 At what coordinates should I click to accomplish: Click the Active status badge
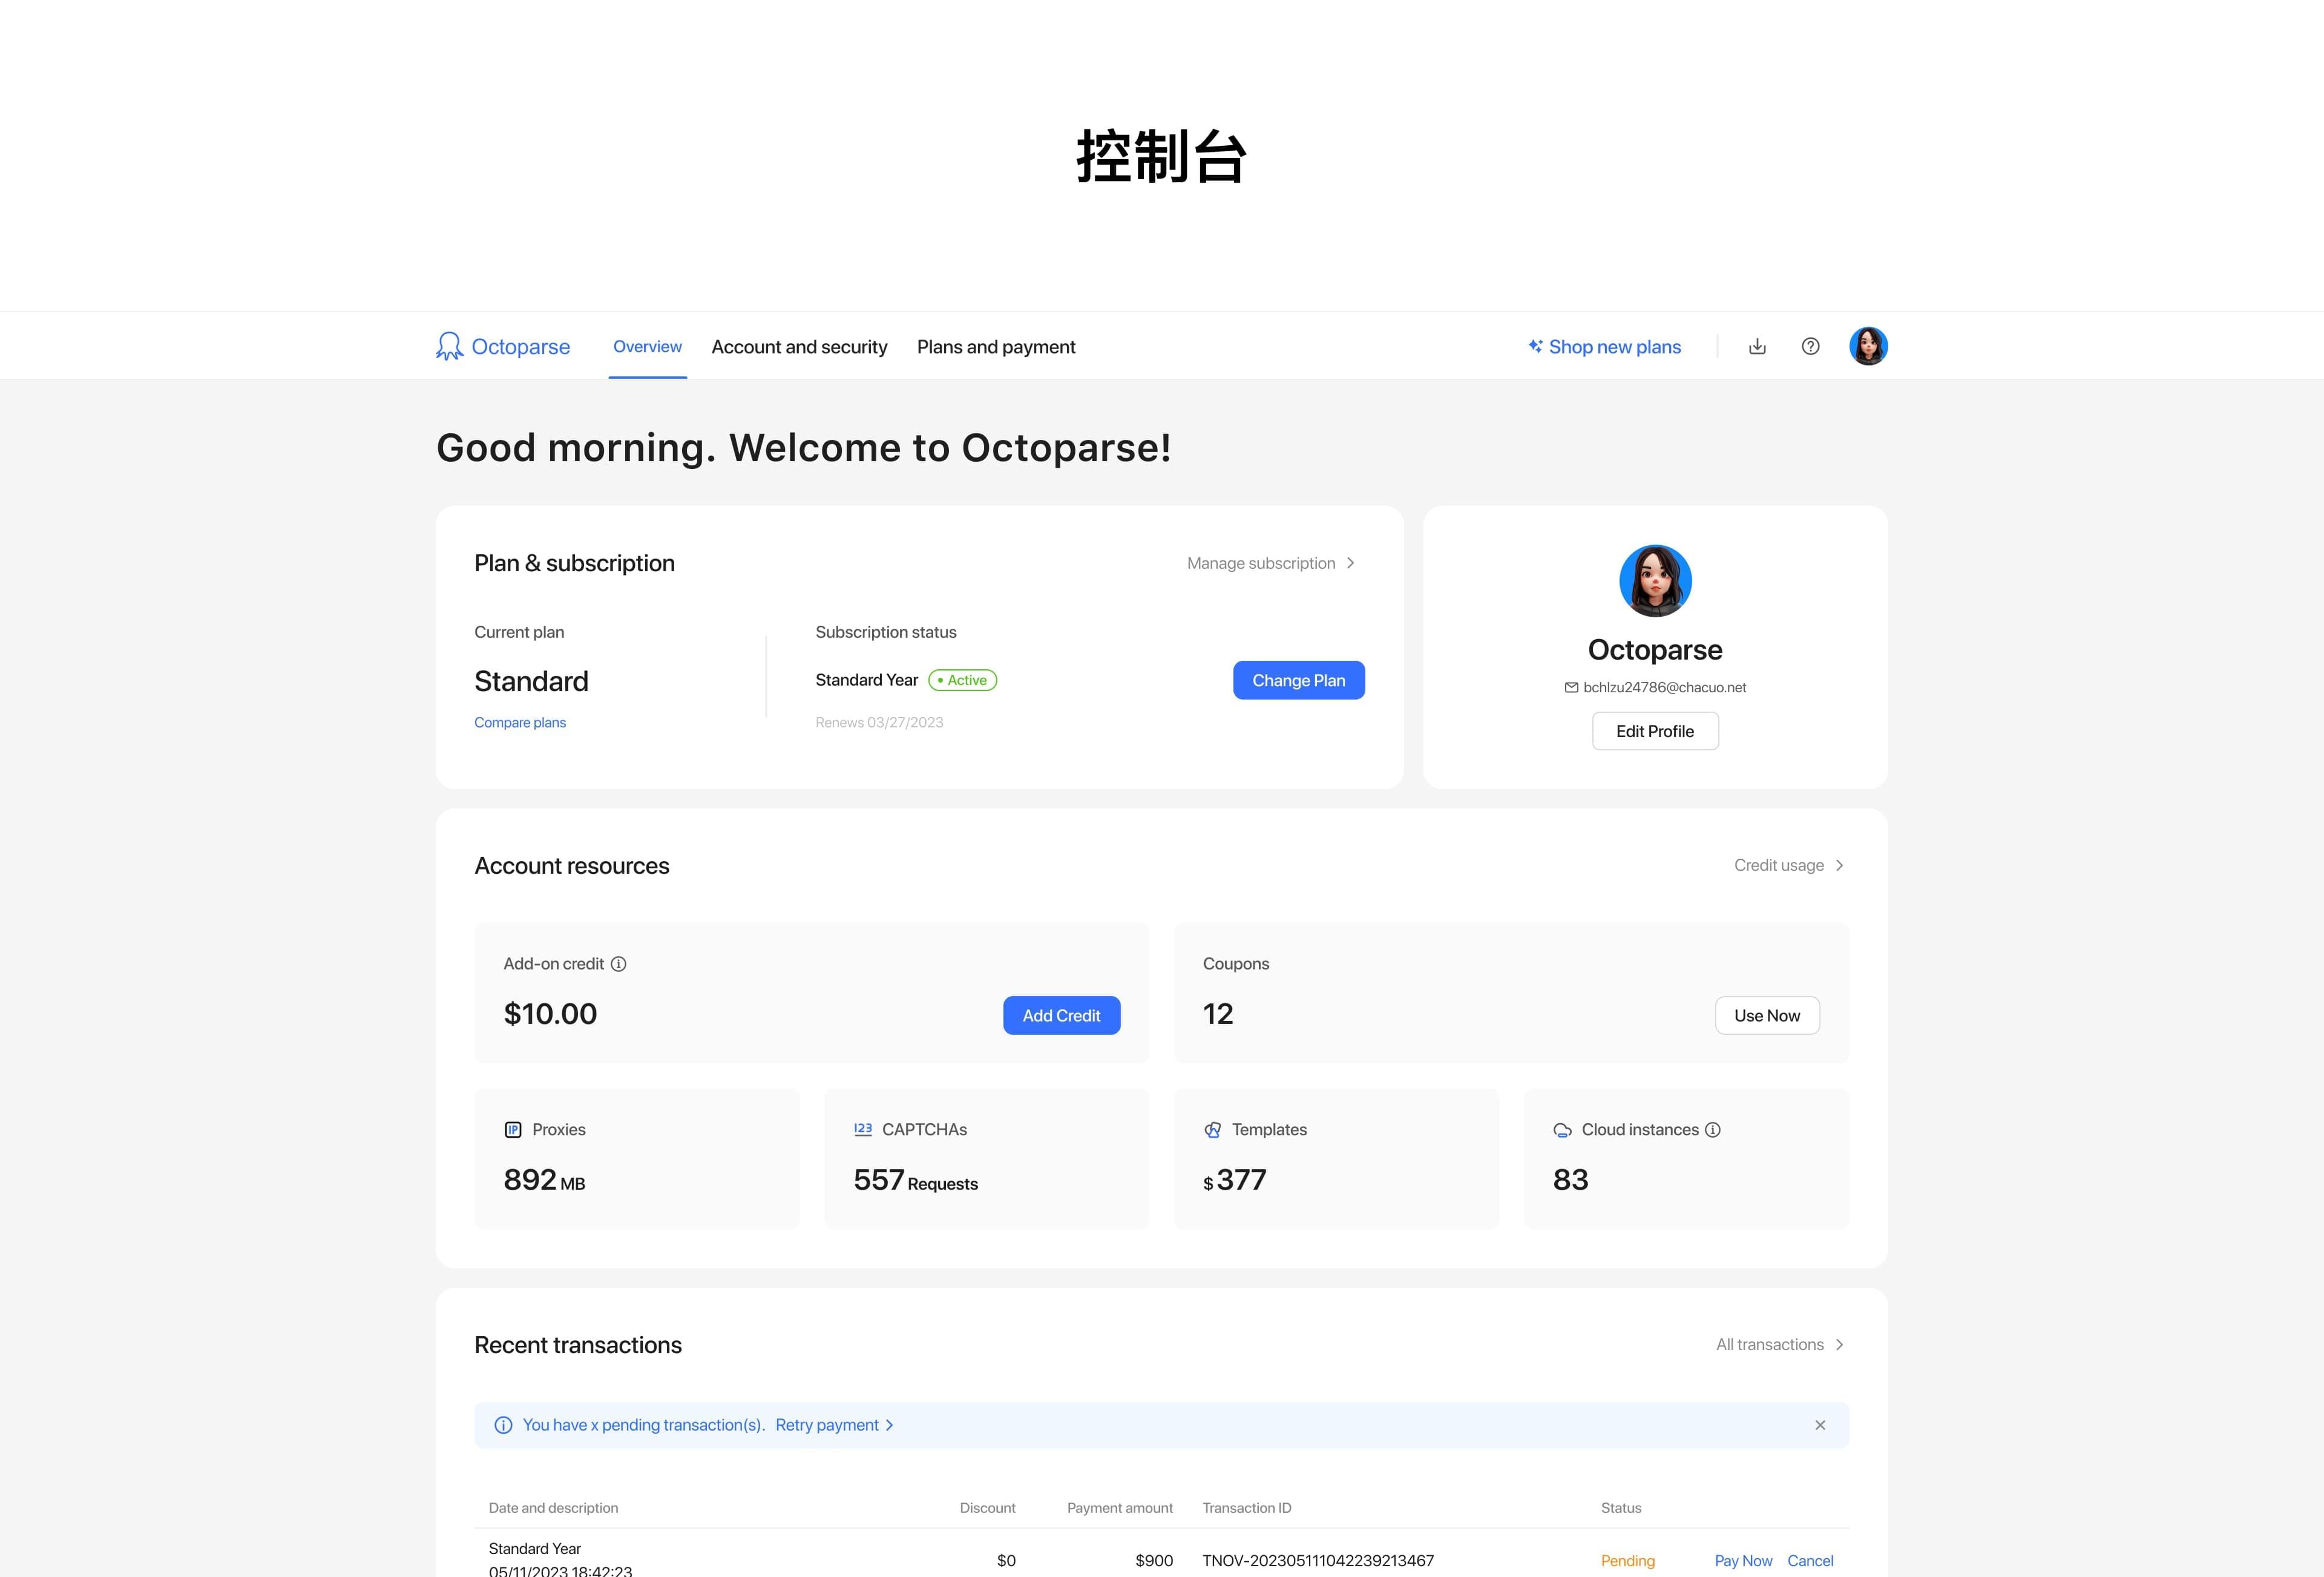[x=962, y=680]
